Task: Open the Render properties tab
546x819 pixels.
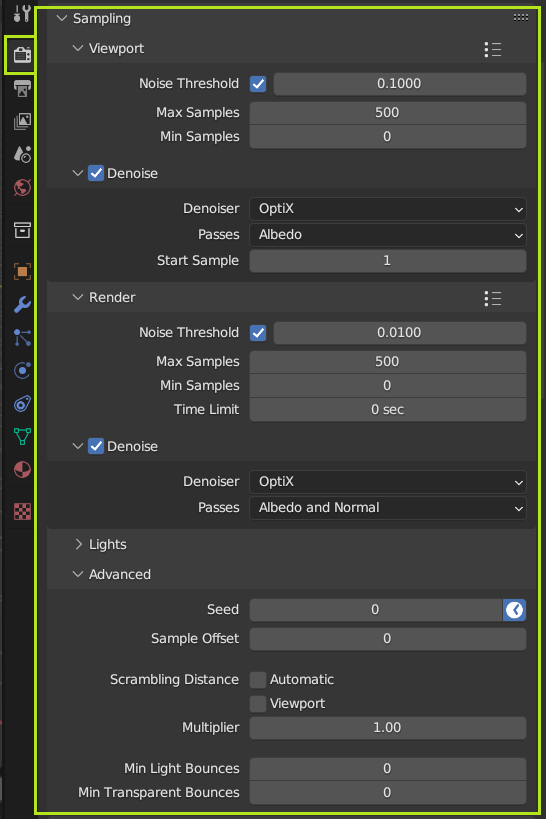Action: 22,54
